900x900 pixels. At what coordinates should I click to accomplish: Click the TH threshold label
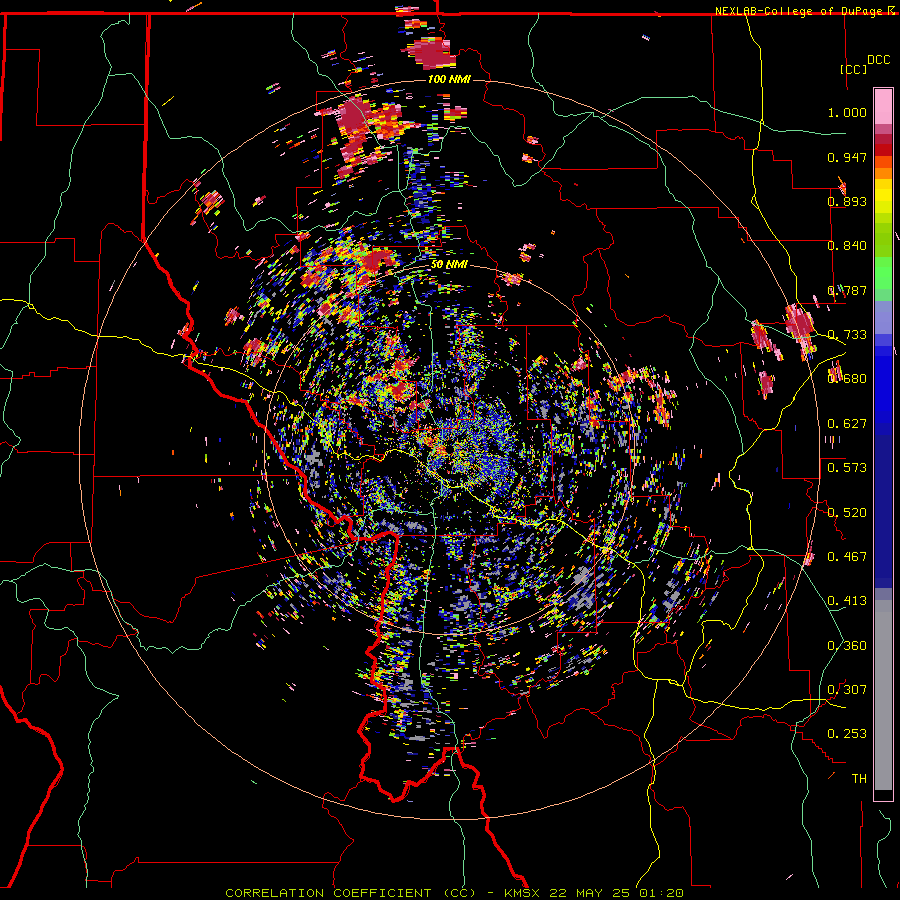click(859, 779)
